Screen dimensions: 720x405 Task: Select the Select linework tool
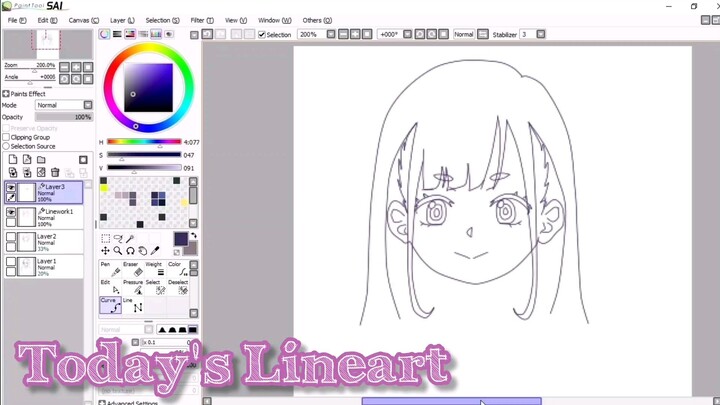coord(155,287)
